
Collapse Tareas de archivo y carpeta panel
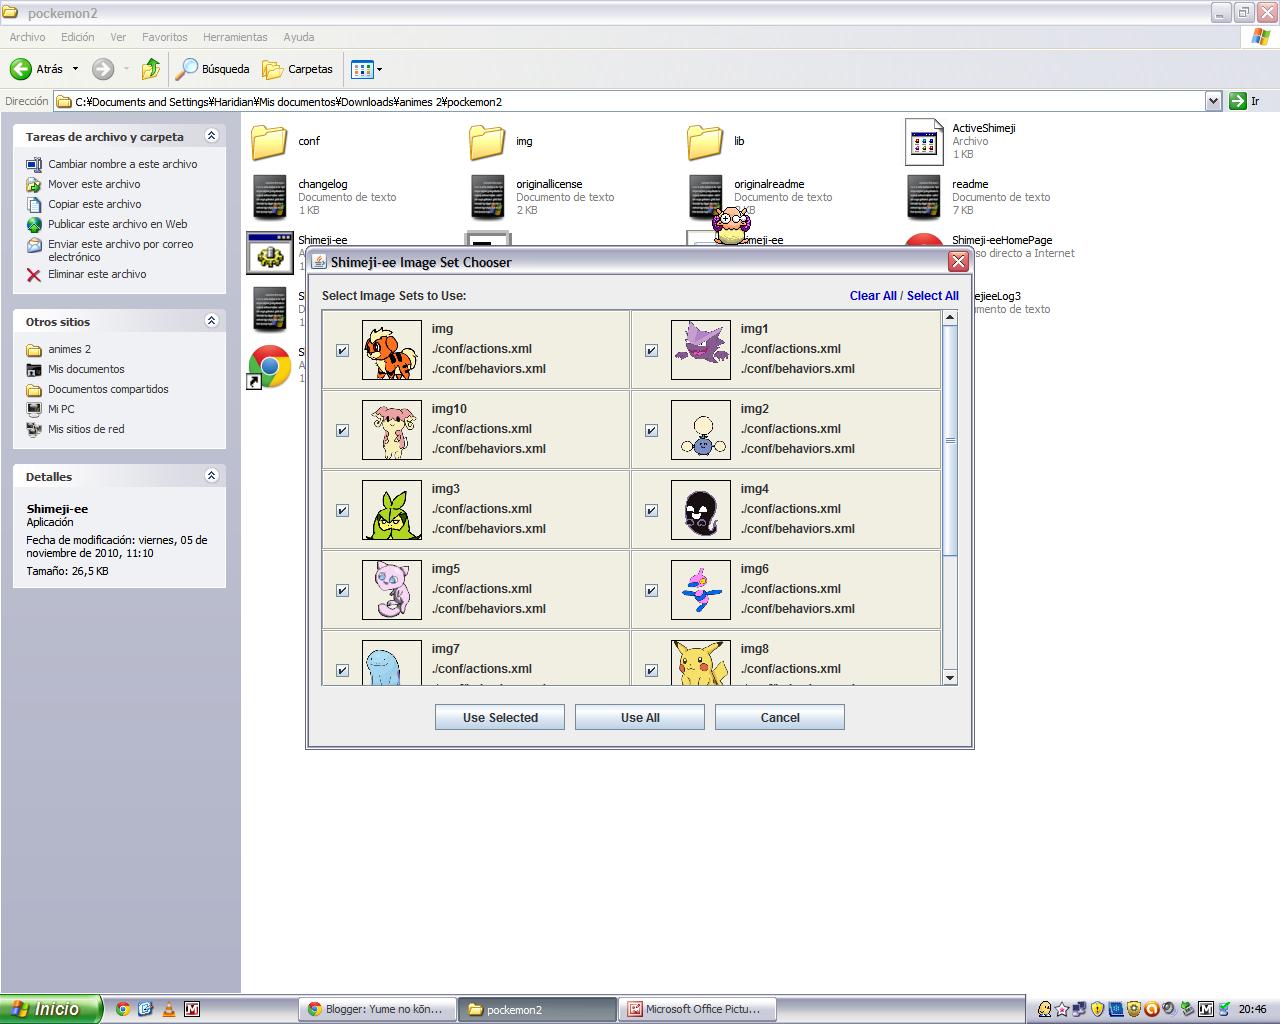click(x=211, y=136)
